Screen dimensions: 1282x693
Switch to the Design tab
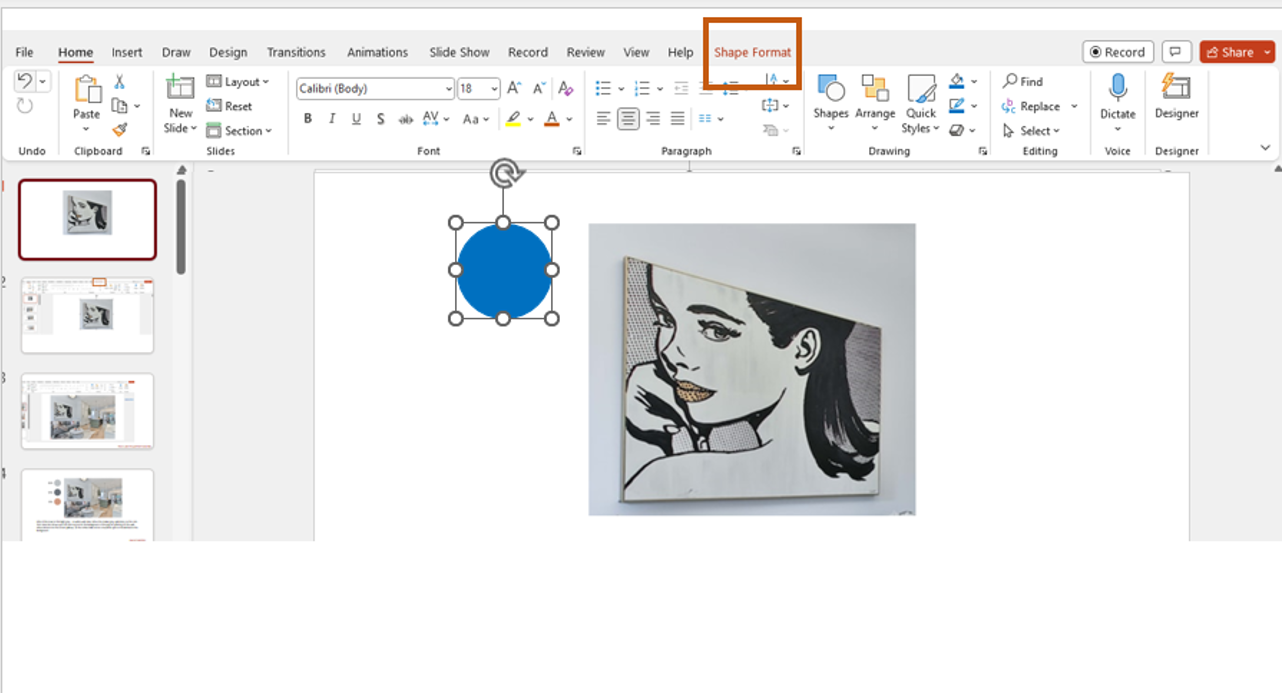[228, 52]
